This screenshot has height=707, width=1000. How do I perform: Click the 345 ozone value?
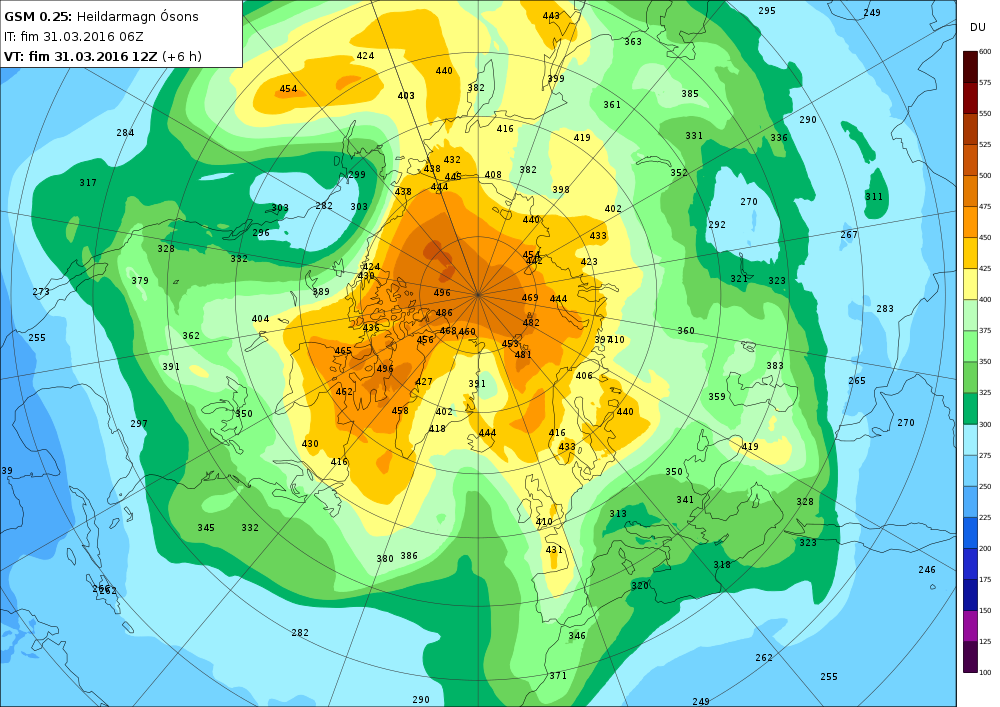click(206, 527)
